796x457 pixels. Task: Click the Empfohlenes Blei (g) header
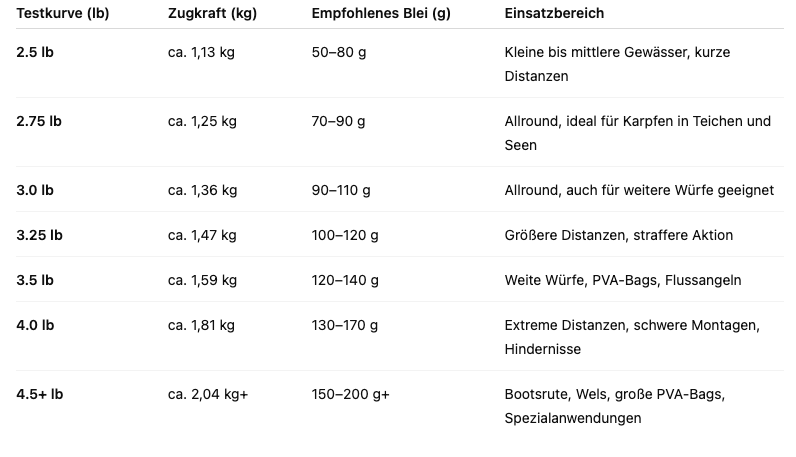click(x=381, y=13)
